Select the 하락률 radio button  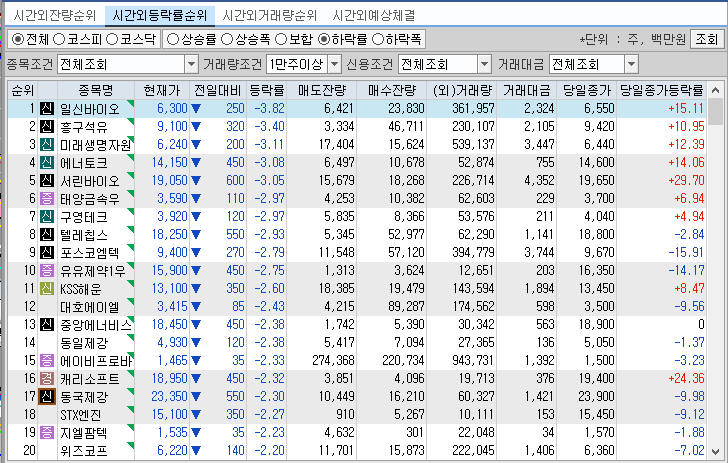324,39
